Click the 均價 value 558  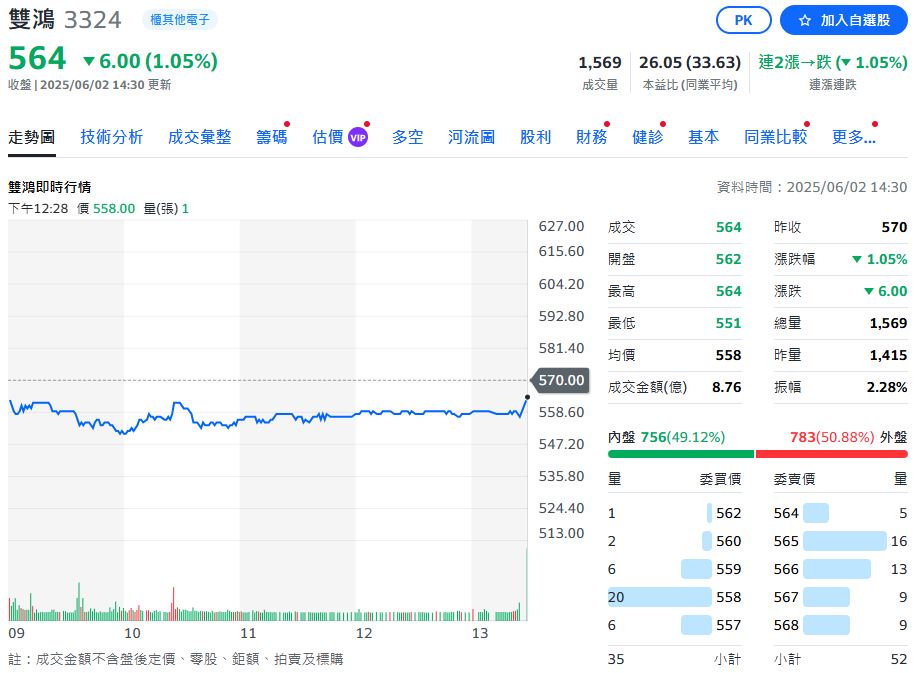coord(729,355)
